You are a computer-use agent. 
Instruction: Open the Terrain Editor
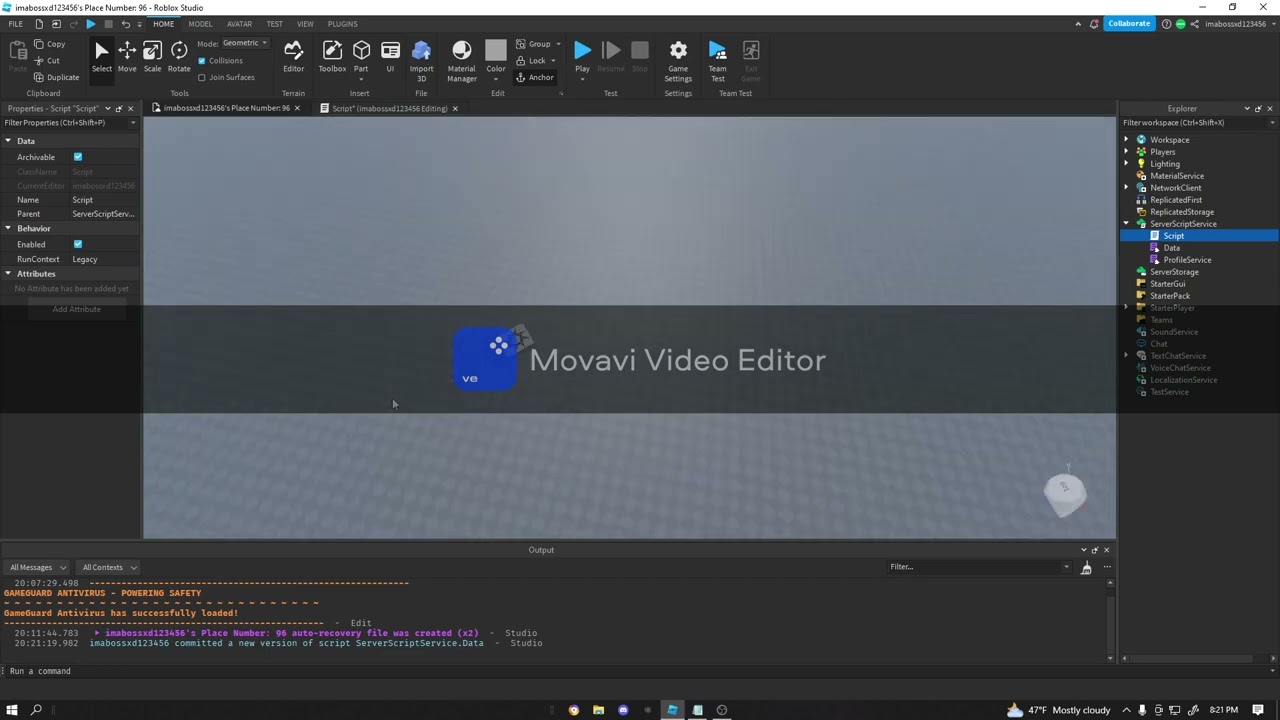coord(293,56)
